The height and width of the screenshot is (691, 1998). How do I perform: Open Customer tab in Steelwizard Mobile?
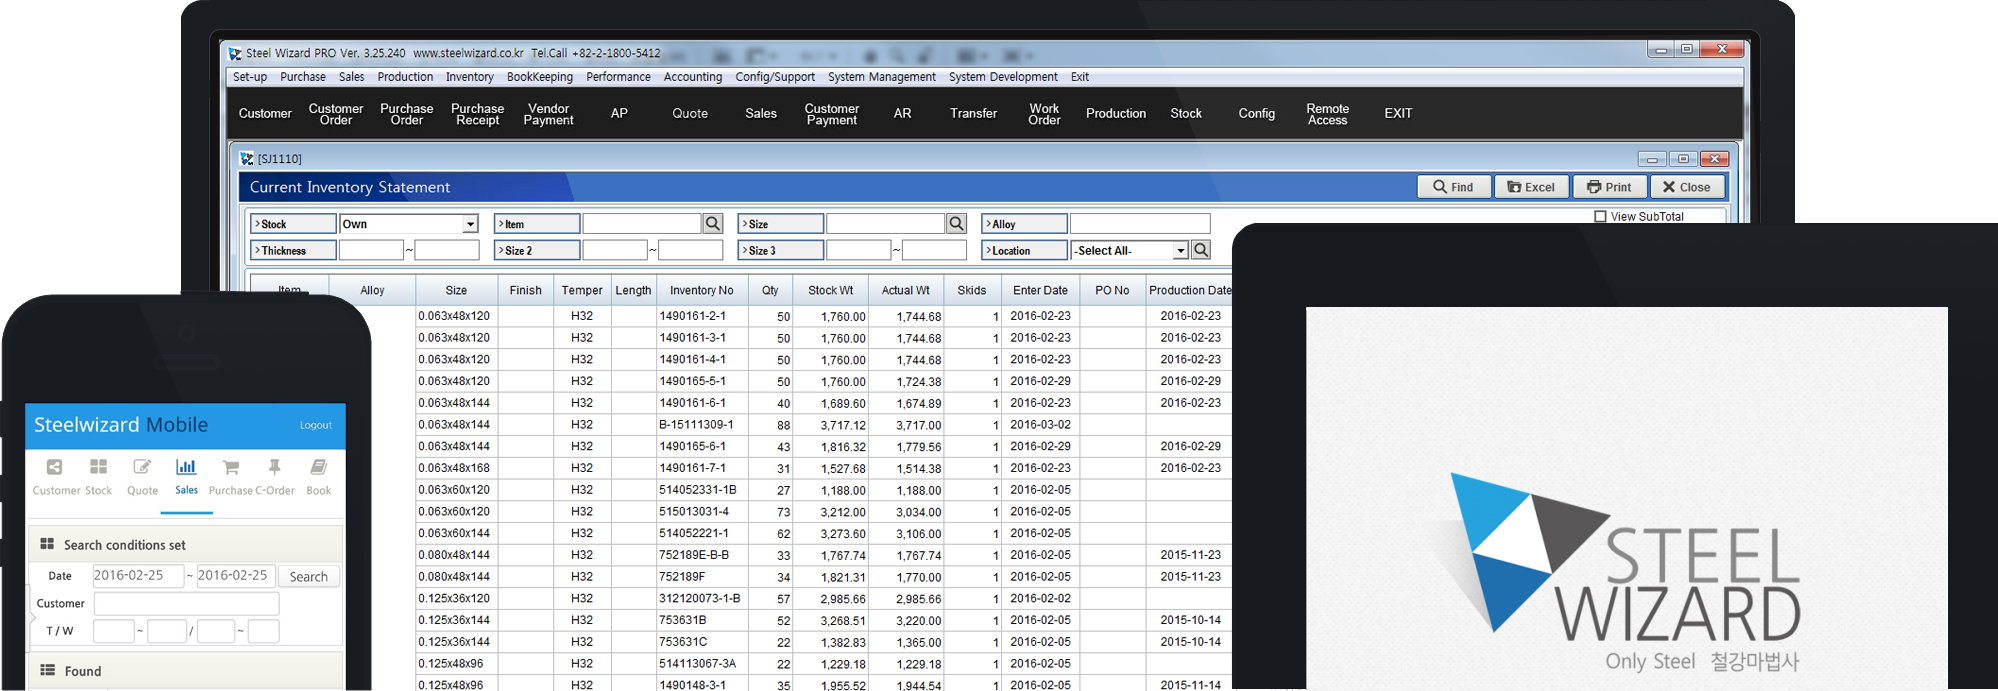[56, 477]
